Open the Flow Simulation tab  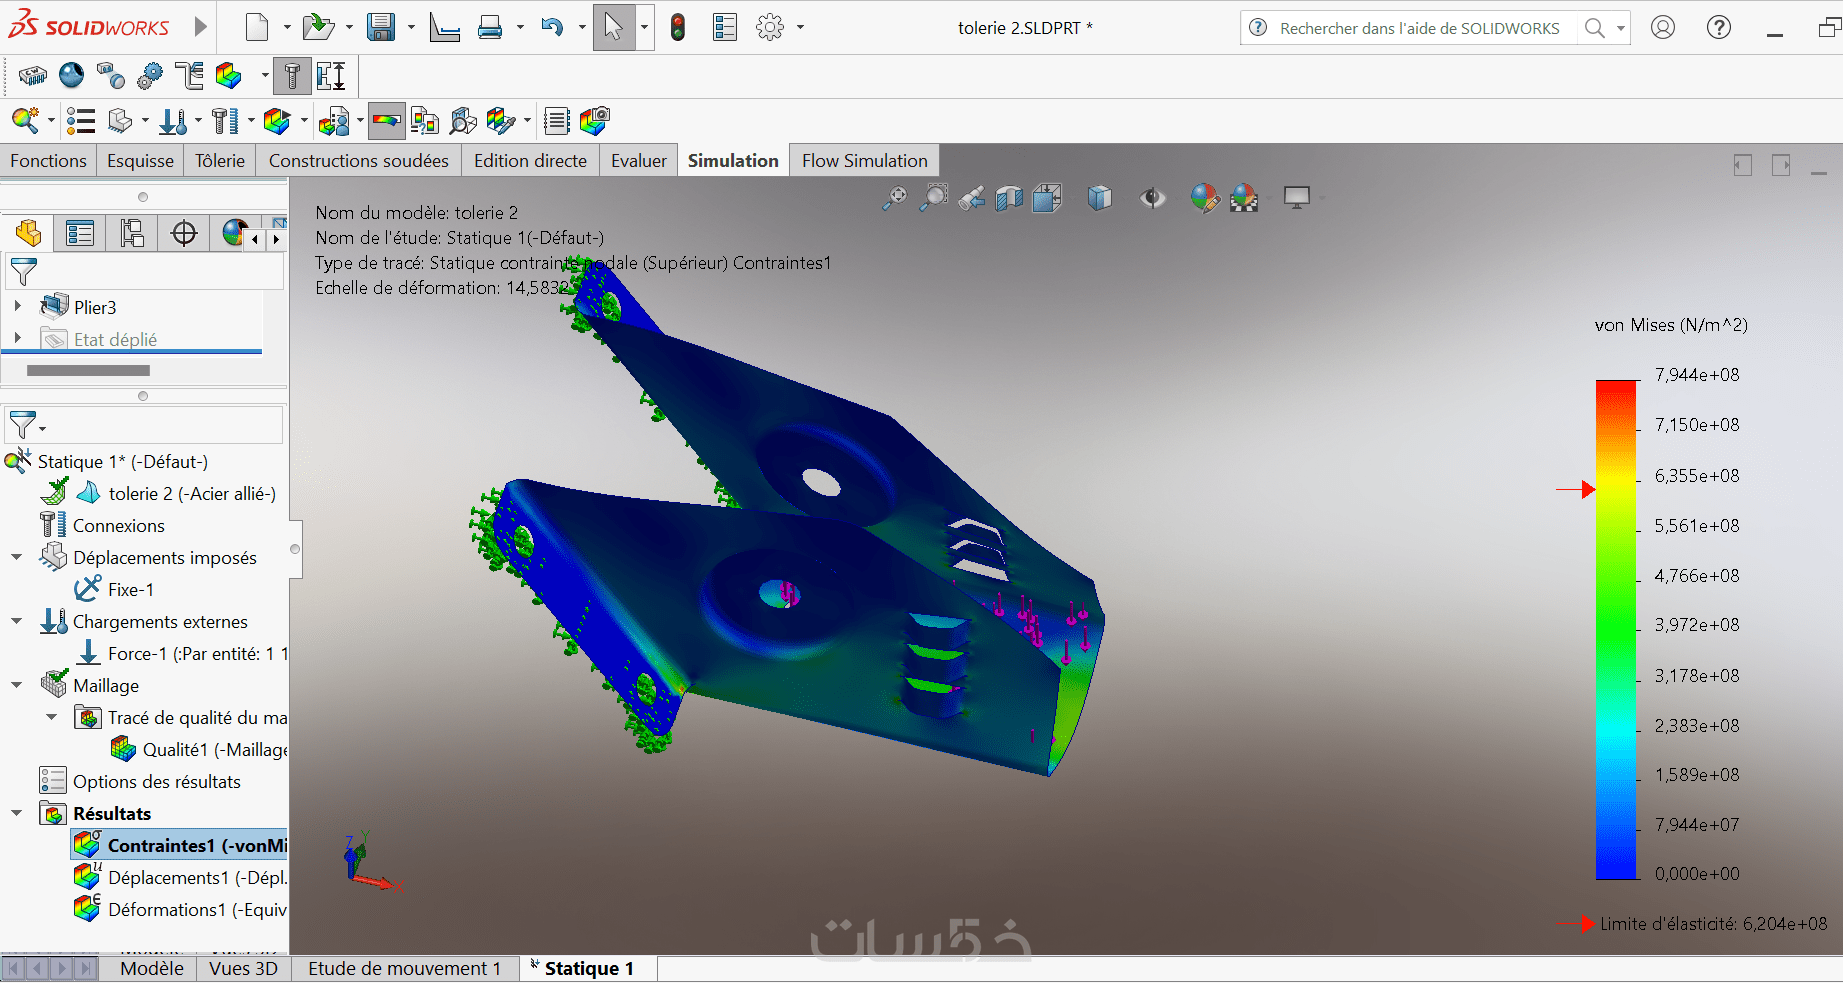[865, 161]
